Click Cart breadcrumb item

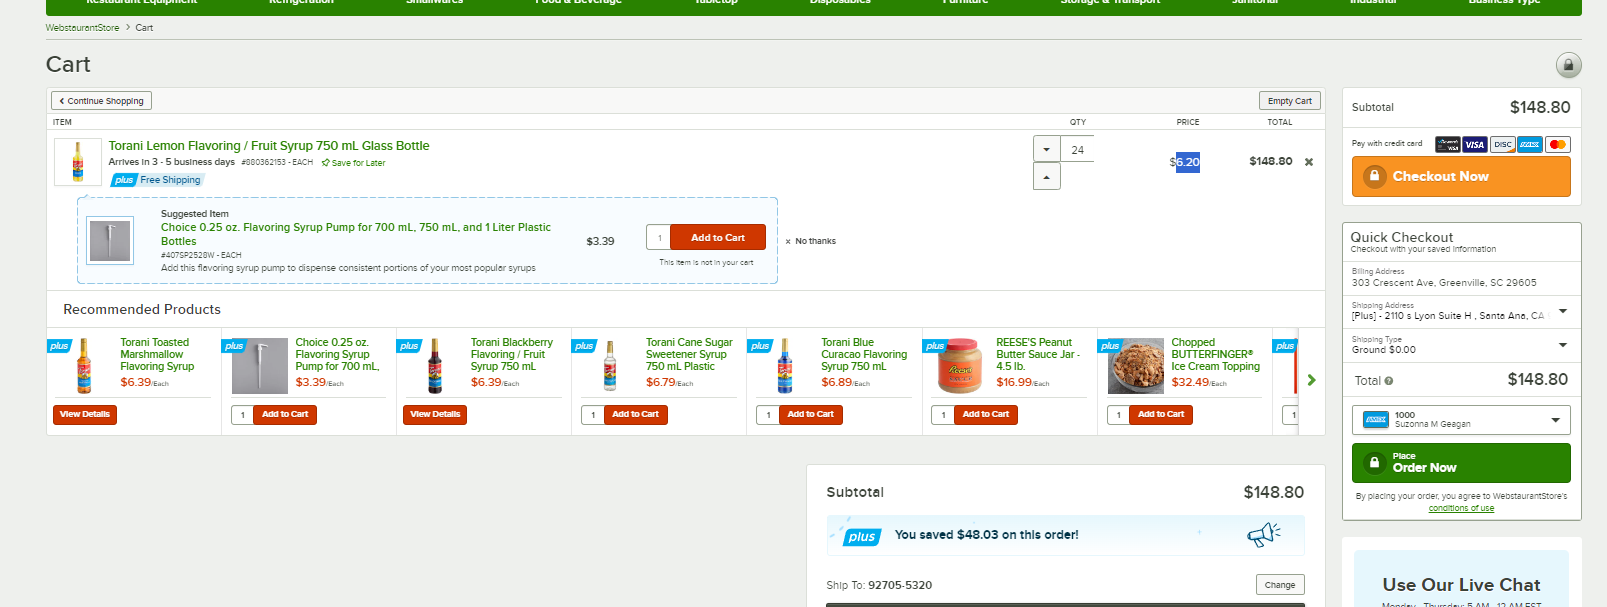pyautogui.click(x=144, y=28)
